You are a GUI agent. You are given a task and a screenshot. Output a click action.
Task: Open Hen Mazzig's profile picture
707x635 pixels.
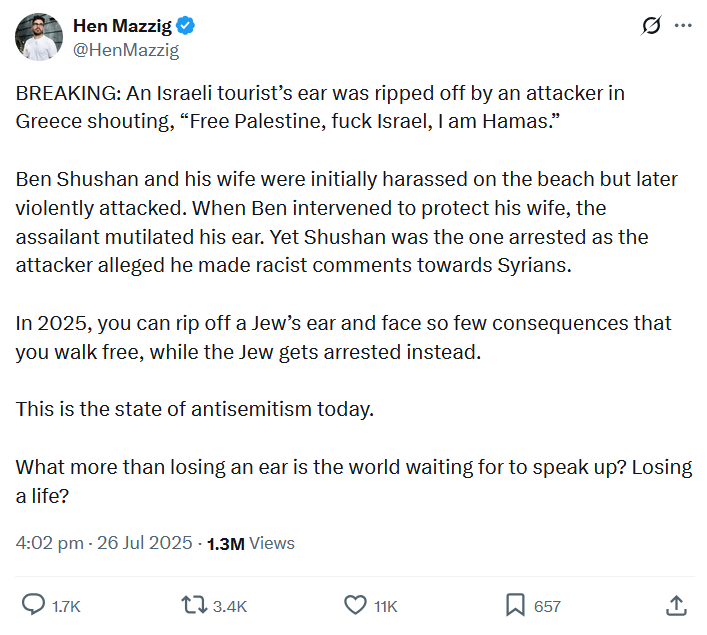pyautogui.click(x=39, y=37)
